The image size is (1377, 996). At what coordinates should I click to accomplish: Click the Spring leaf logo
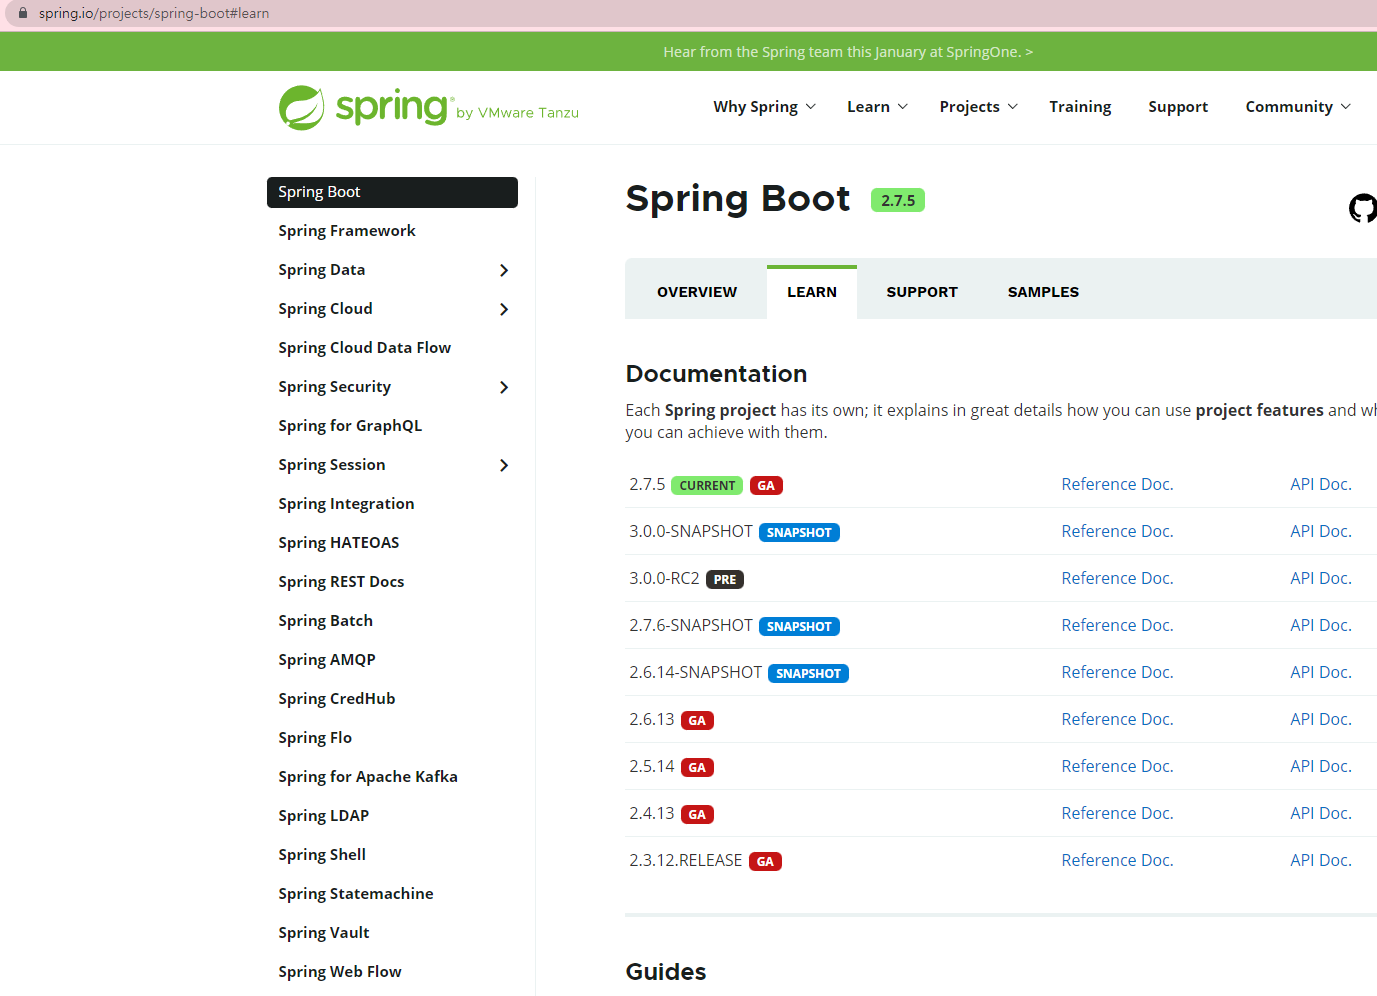click(x=301, y=108)
